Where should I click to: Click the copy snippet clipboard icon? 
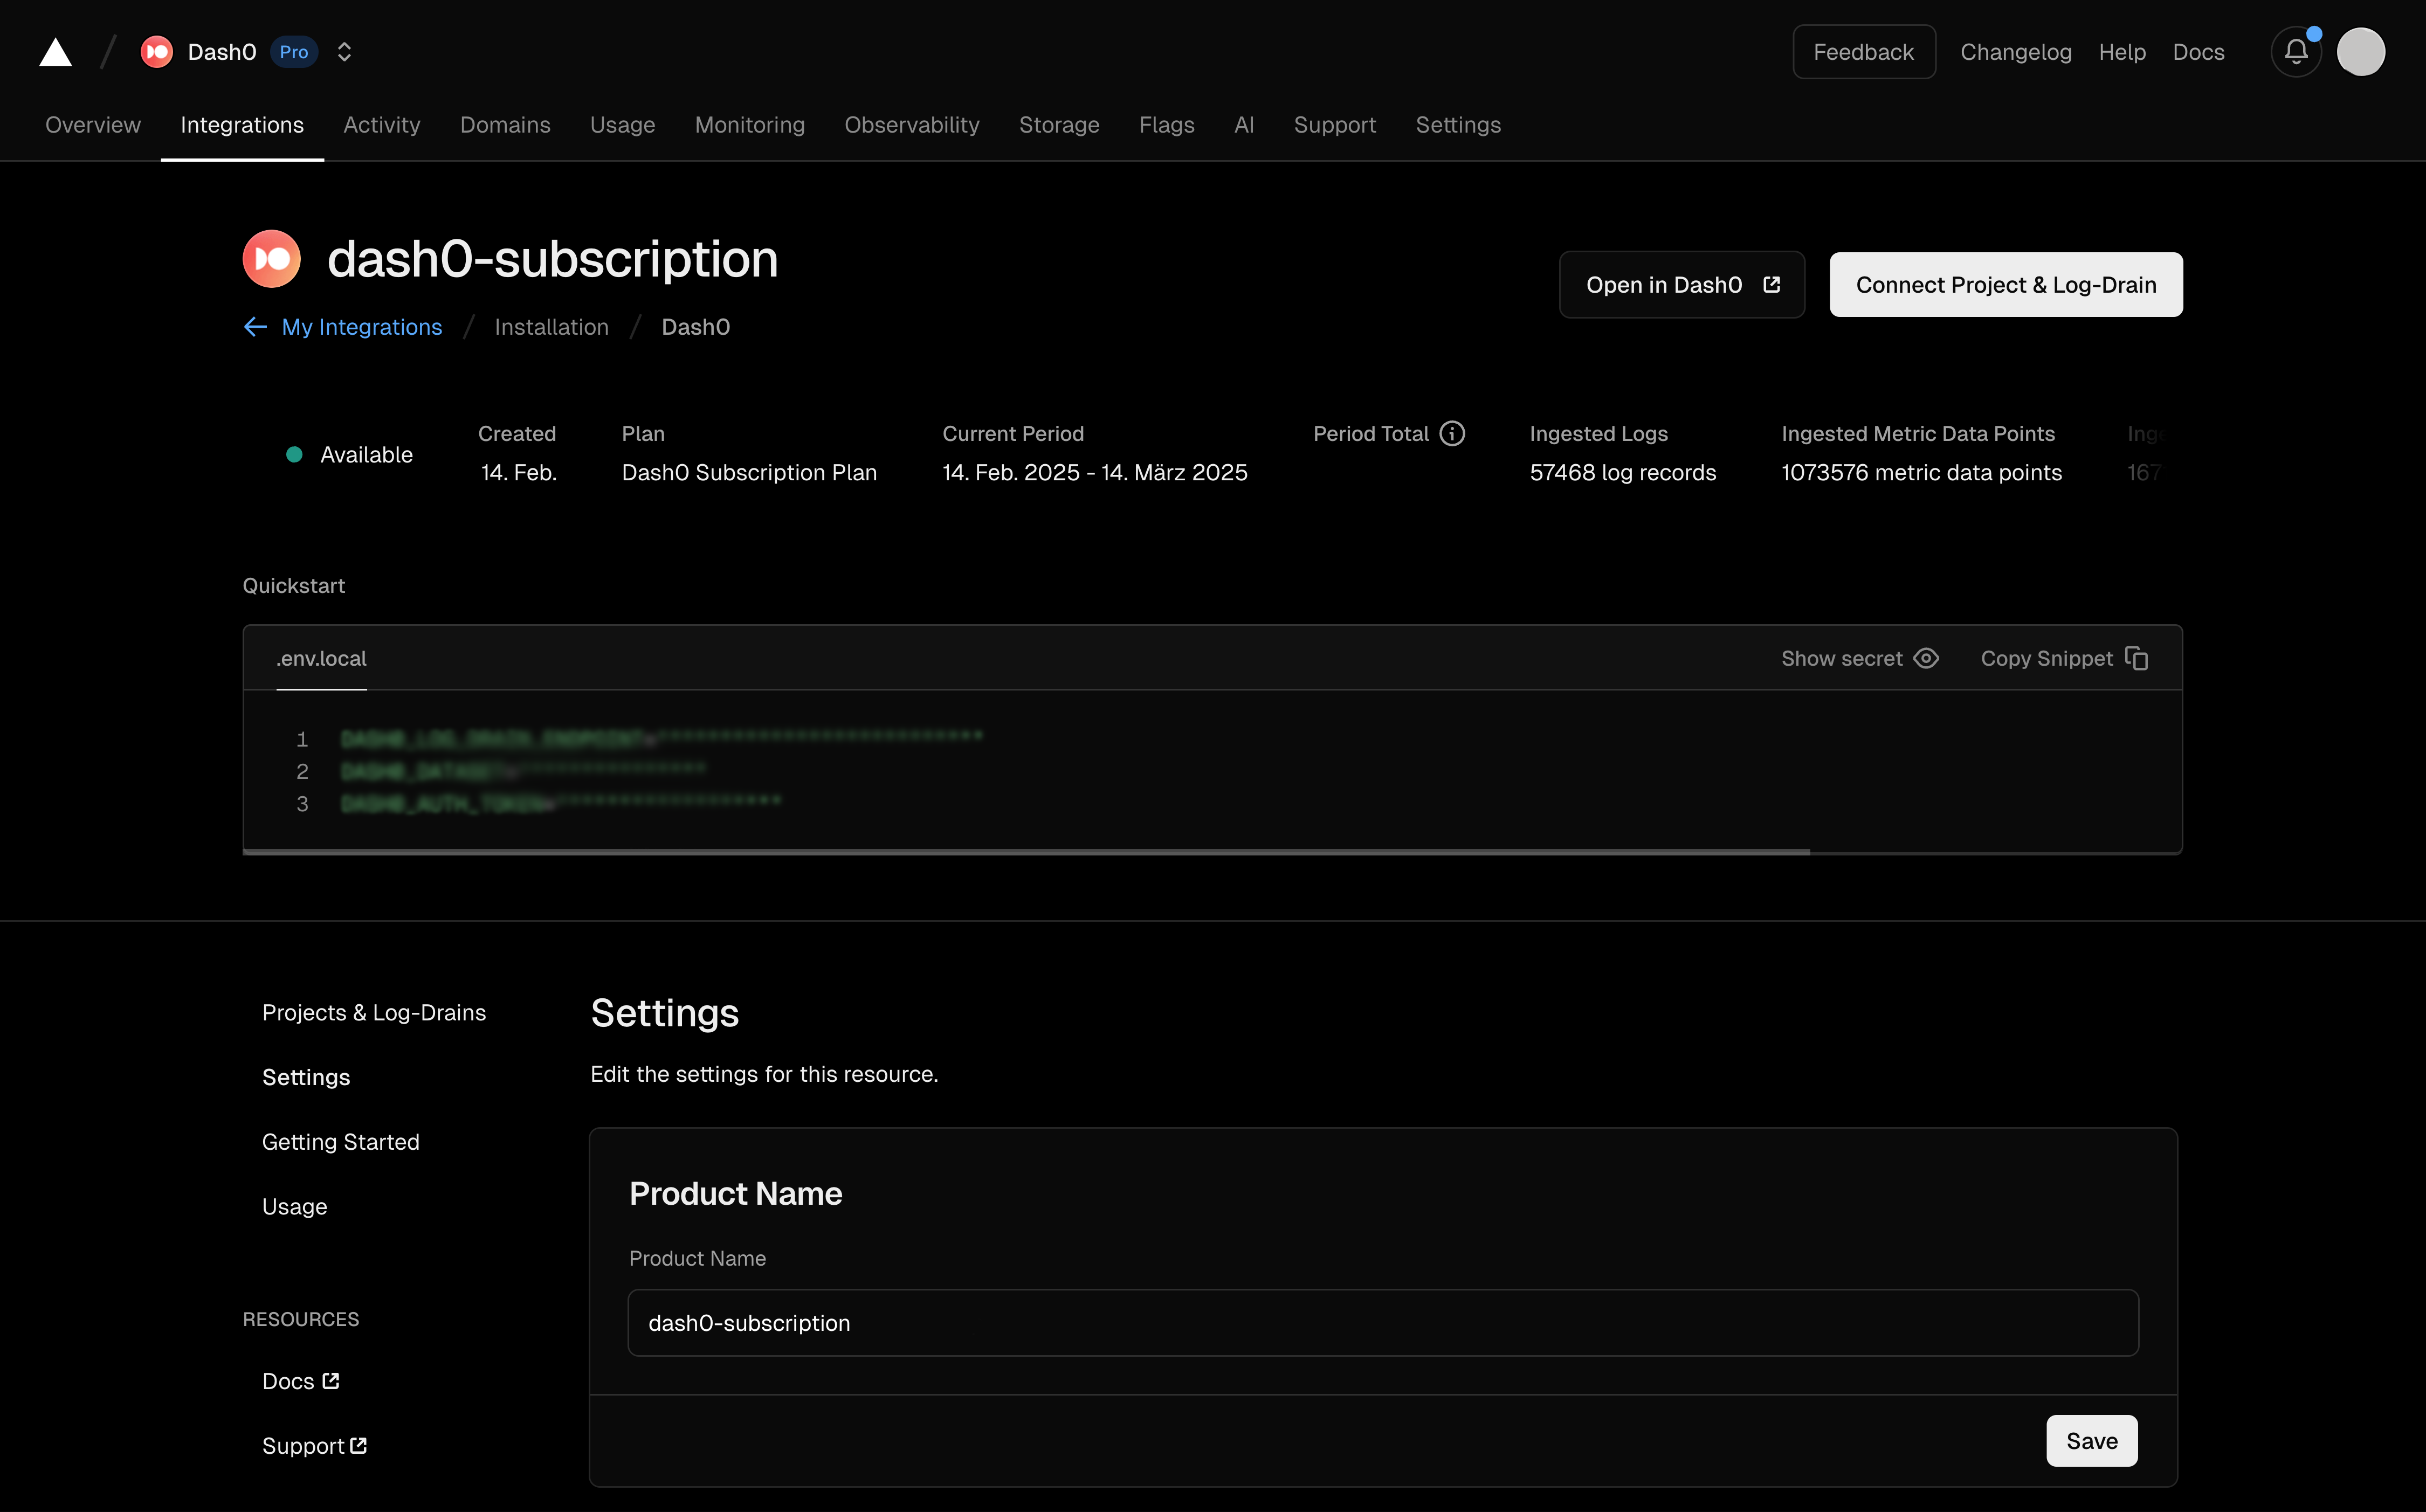click(x=2137, y=658)
